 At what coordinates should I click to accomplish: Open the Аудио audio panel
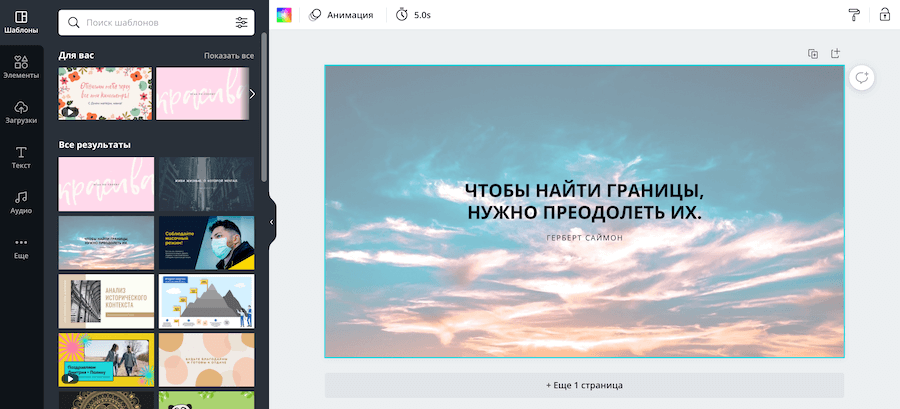click(21, 202)
